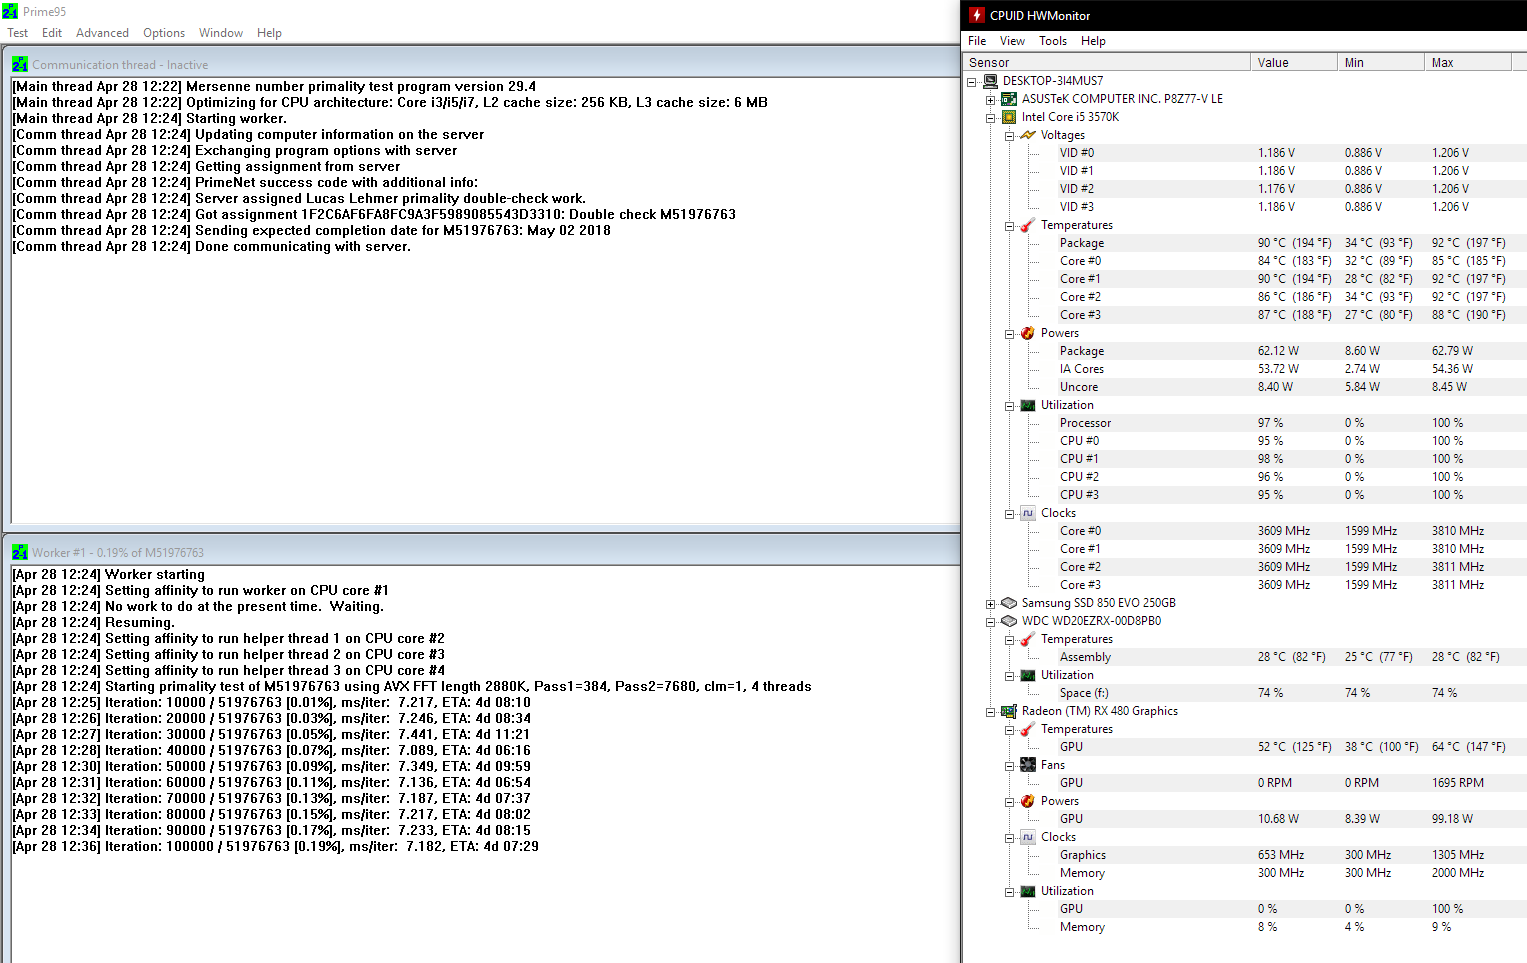Click the Samsung SSD 850 EVO drive icon

click(1009, 603)
